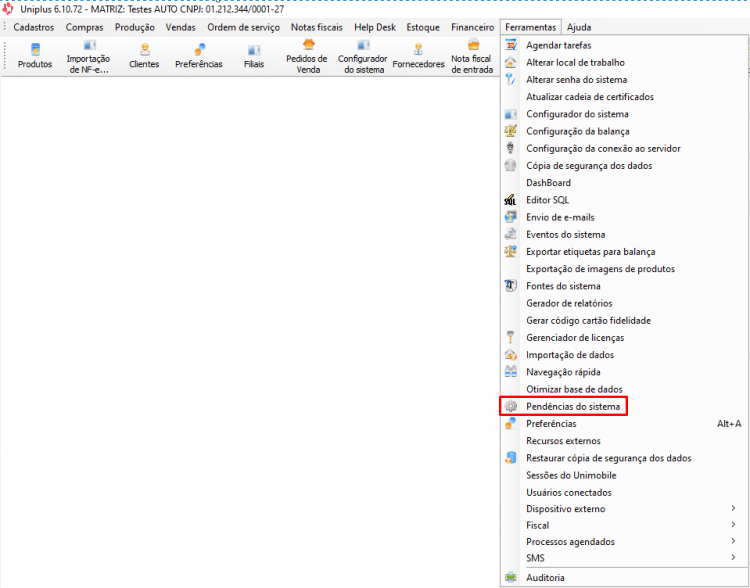Open the Notas fiscais menu
This screenshot has height=588, width=750.
tap(317, 27)
